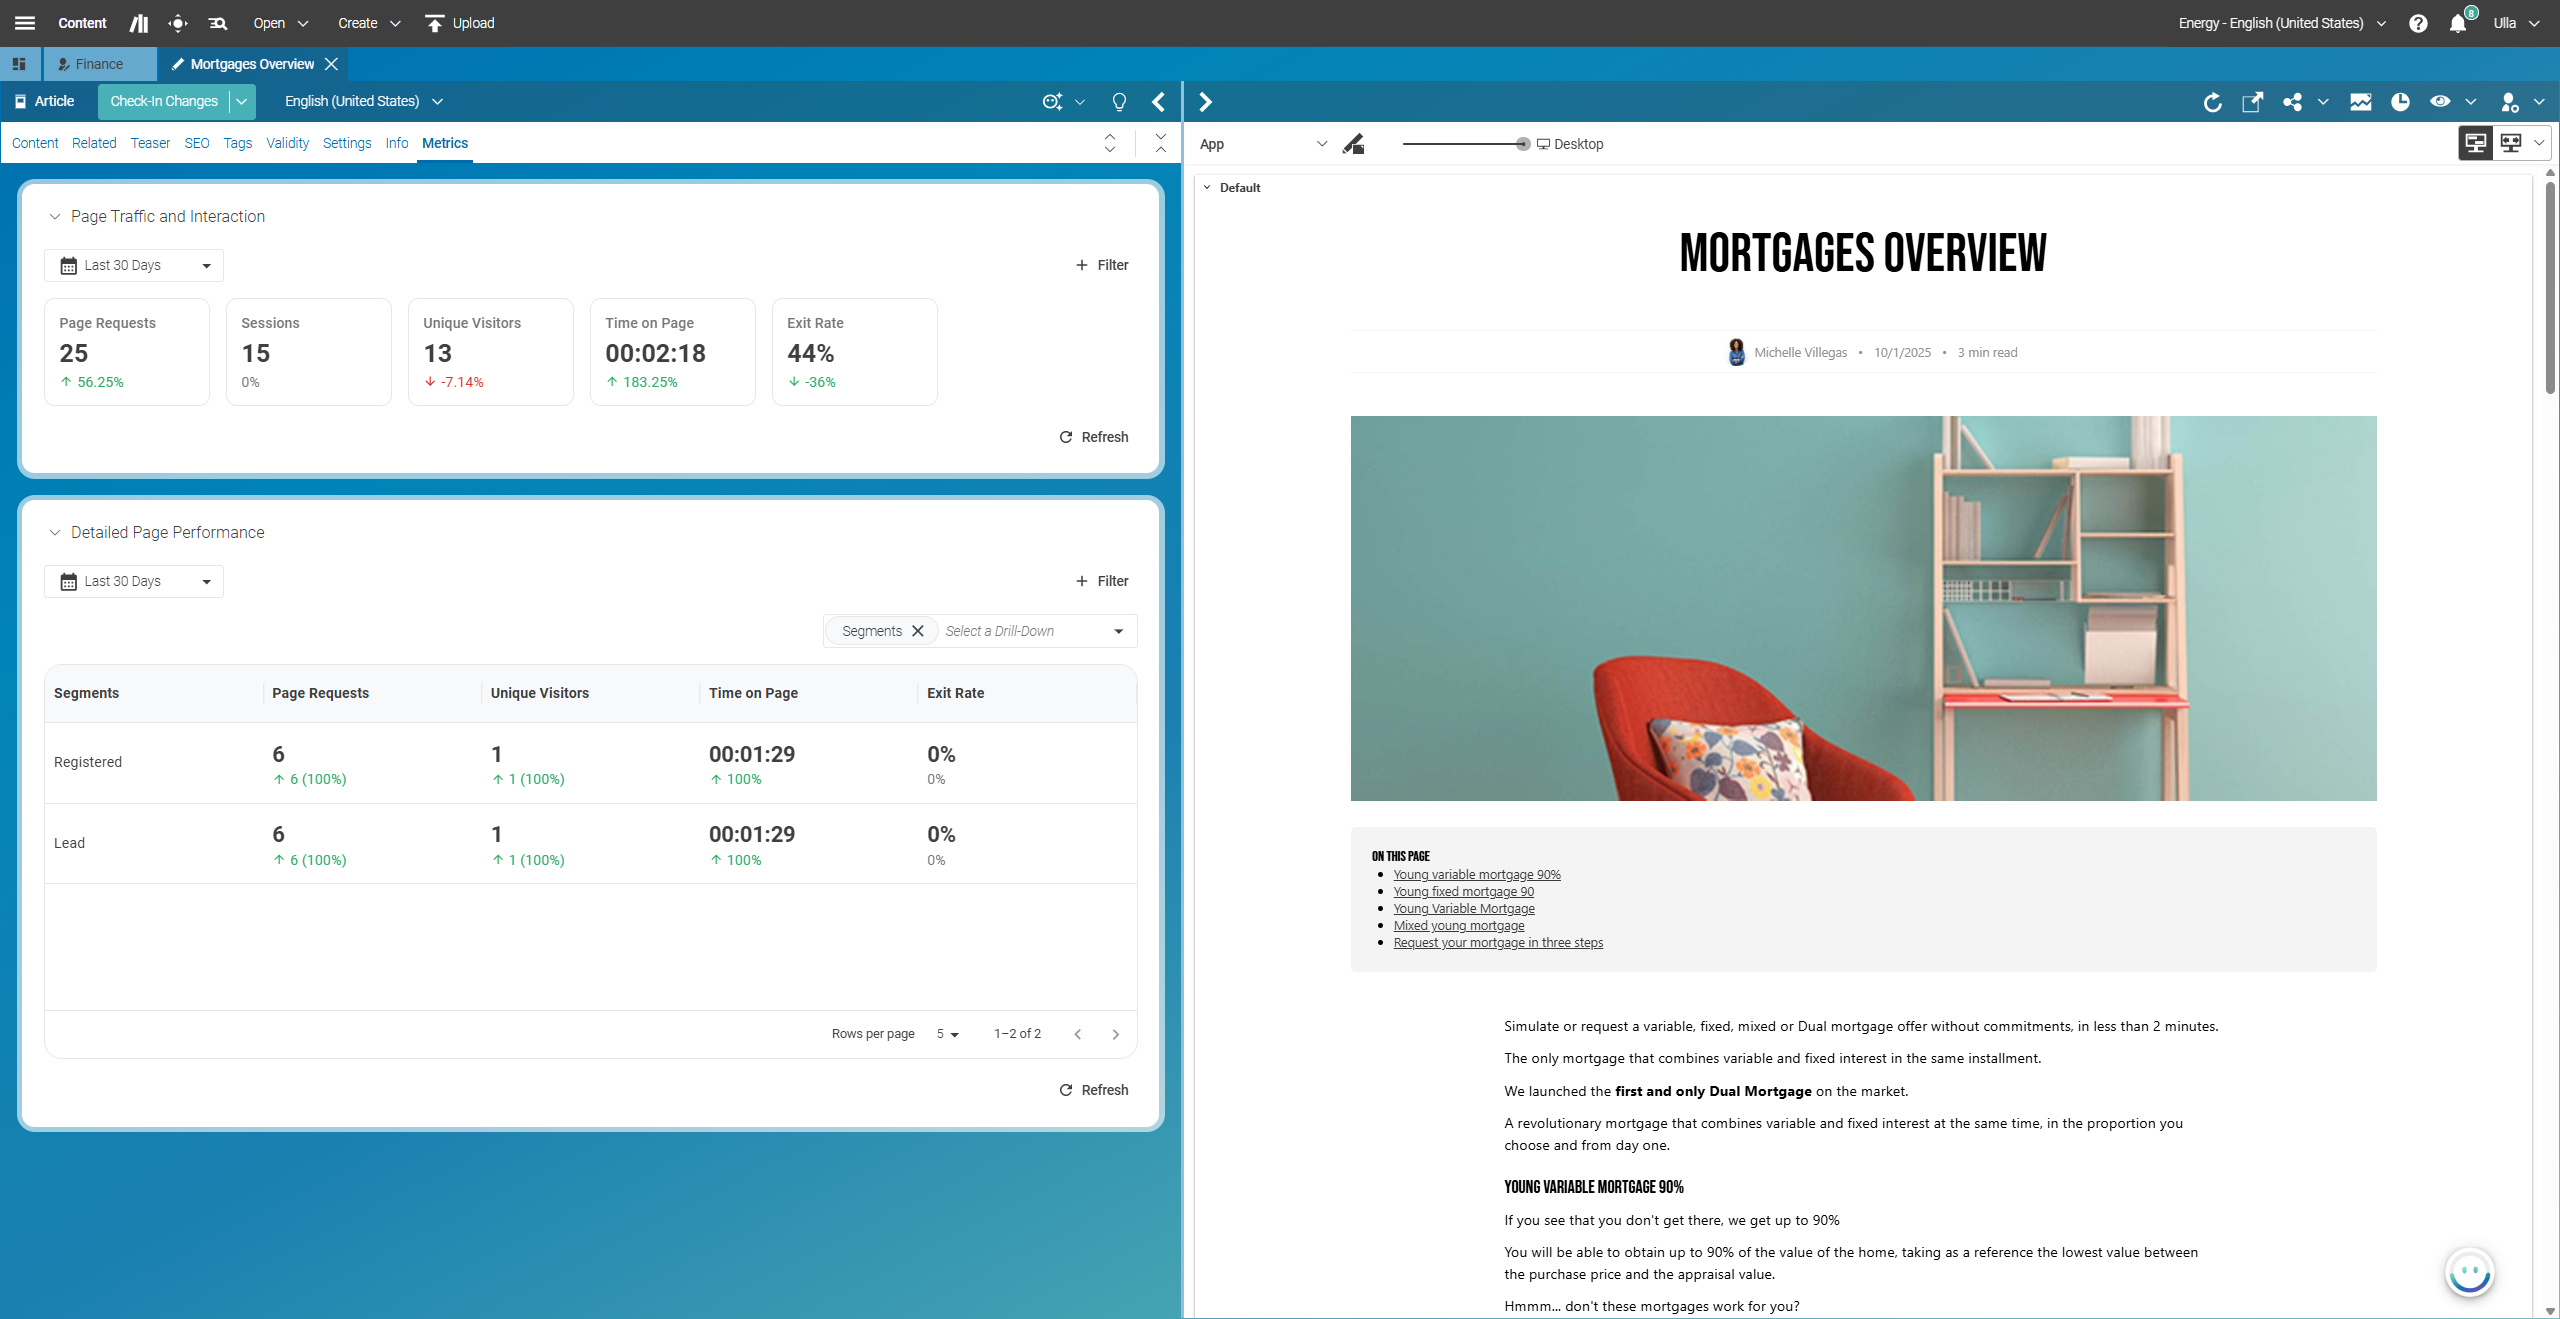Open the Young fixed mortgage 90 link
Viewport: 2560px width, 1319px height.
click(x=1463, y=891)
